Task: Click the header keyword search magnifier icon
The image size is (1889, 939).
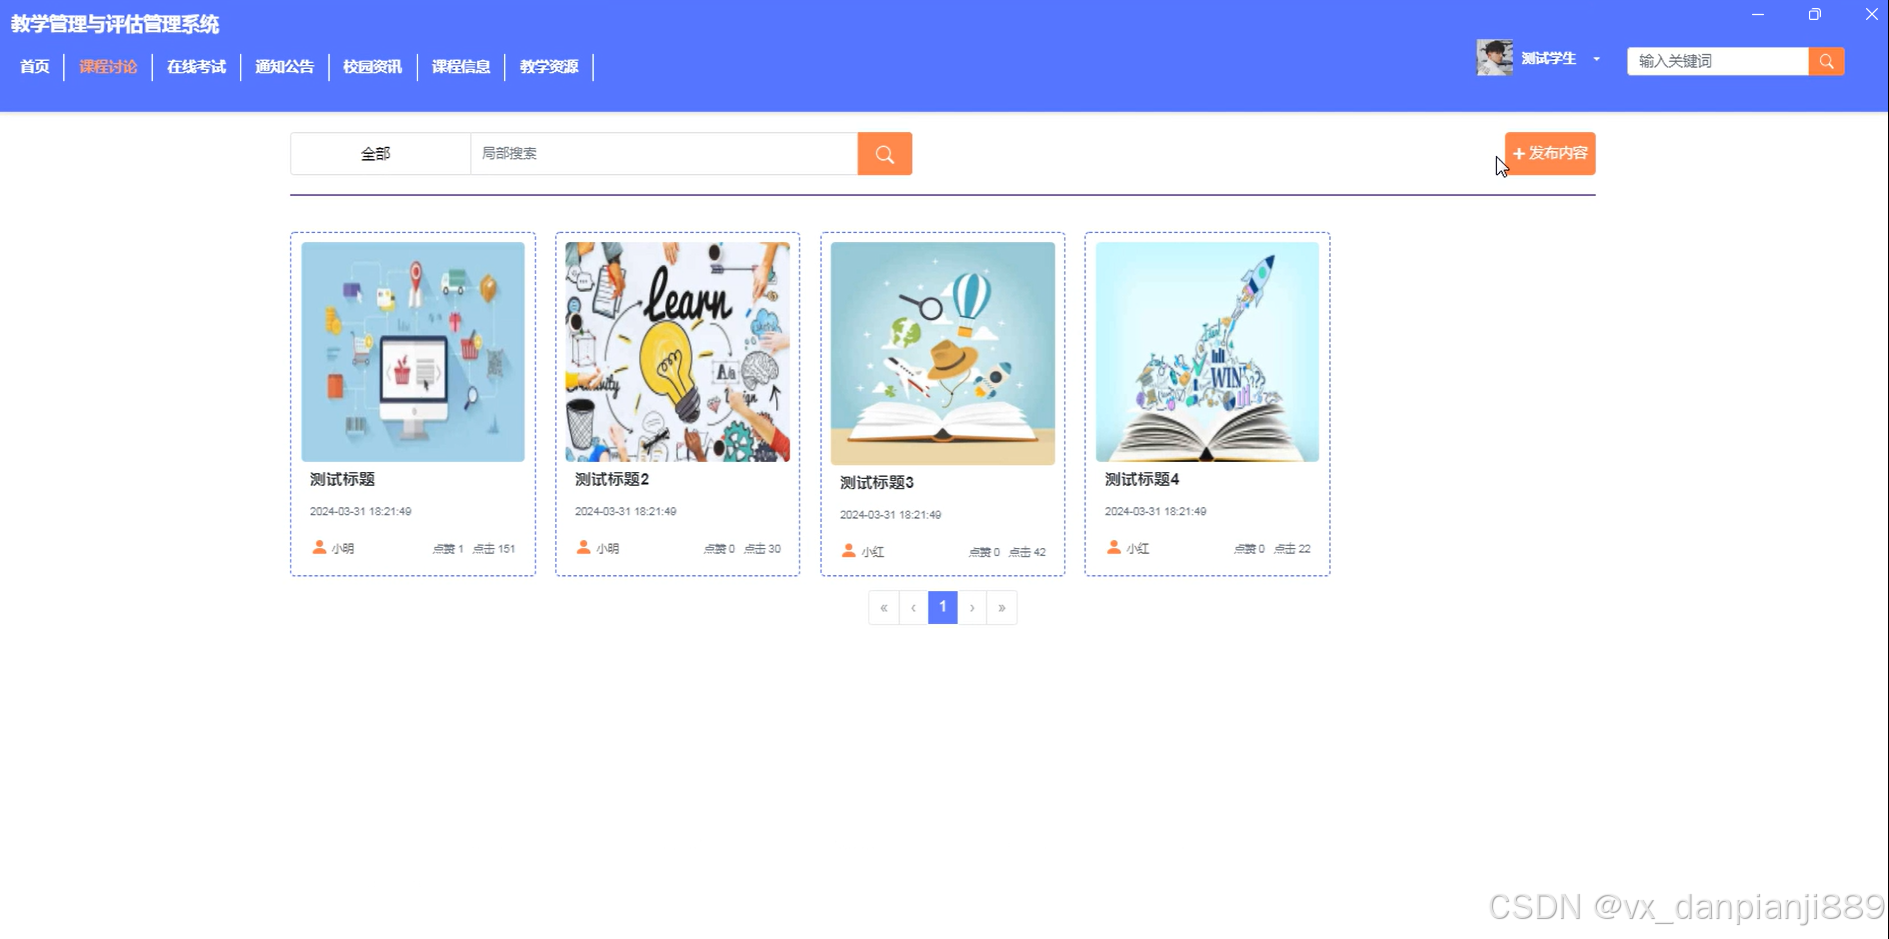Action: pyautogui.click(x=1826, y=61)
